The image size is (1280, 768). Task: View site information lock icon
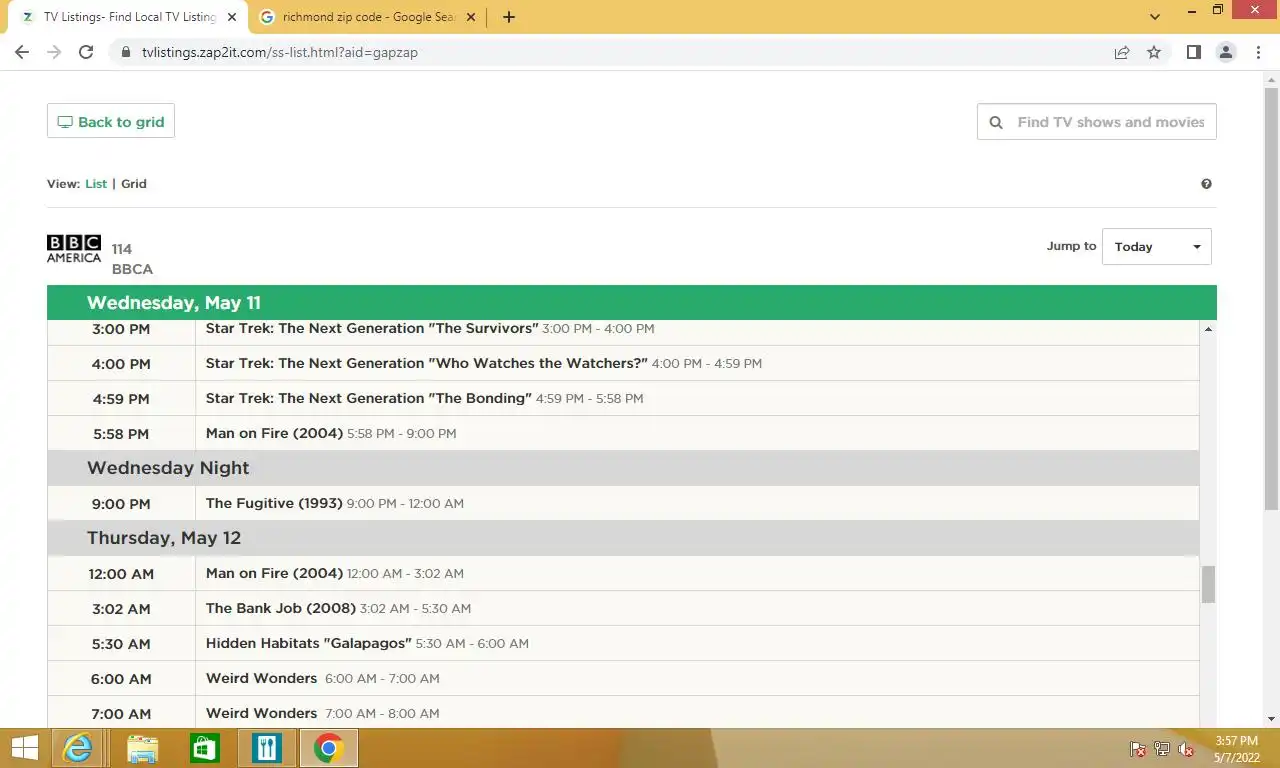[x=125, y=52]
